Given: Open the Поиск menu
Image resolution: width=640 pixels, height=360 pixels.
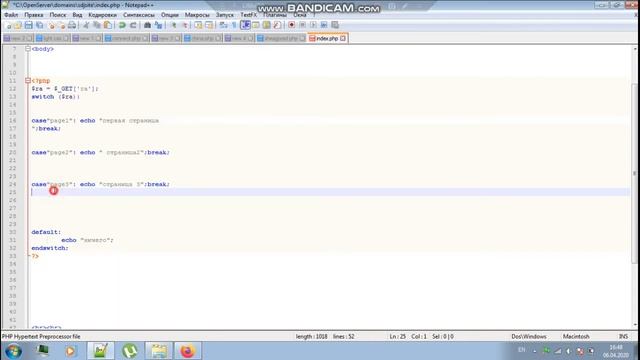Looking at the screenshot, I should click(58, 15).
